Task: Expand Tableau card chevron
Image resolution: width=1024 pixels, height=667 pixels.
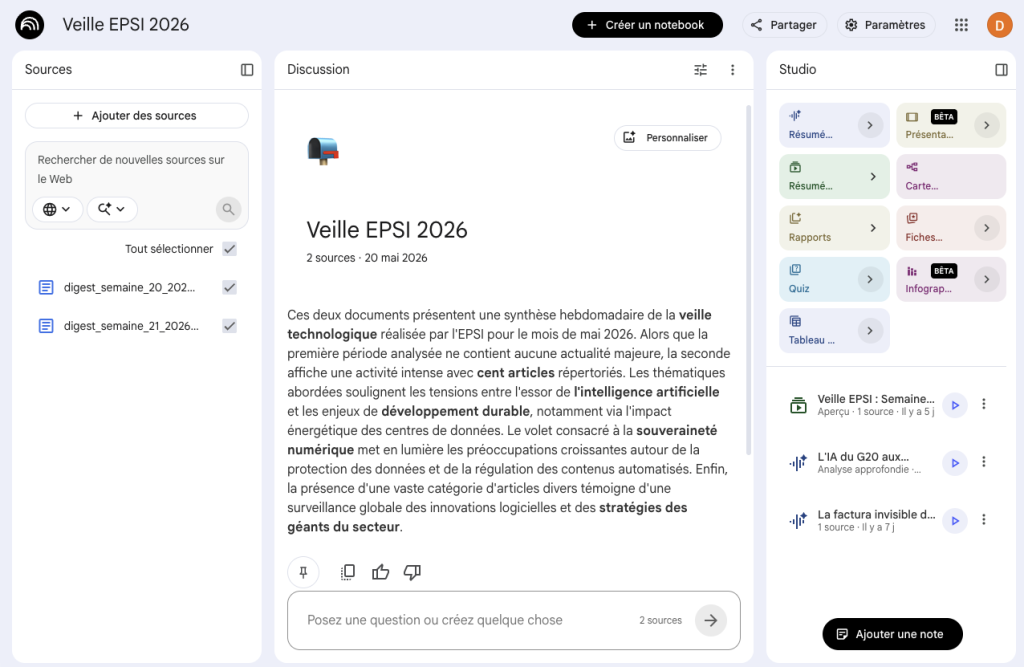Action: (x=870, y=331)
